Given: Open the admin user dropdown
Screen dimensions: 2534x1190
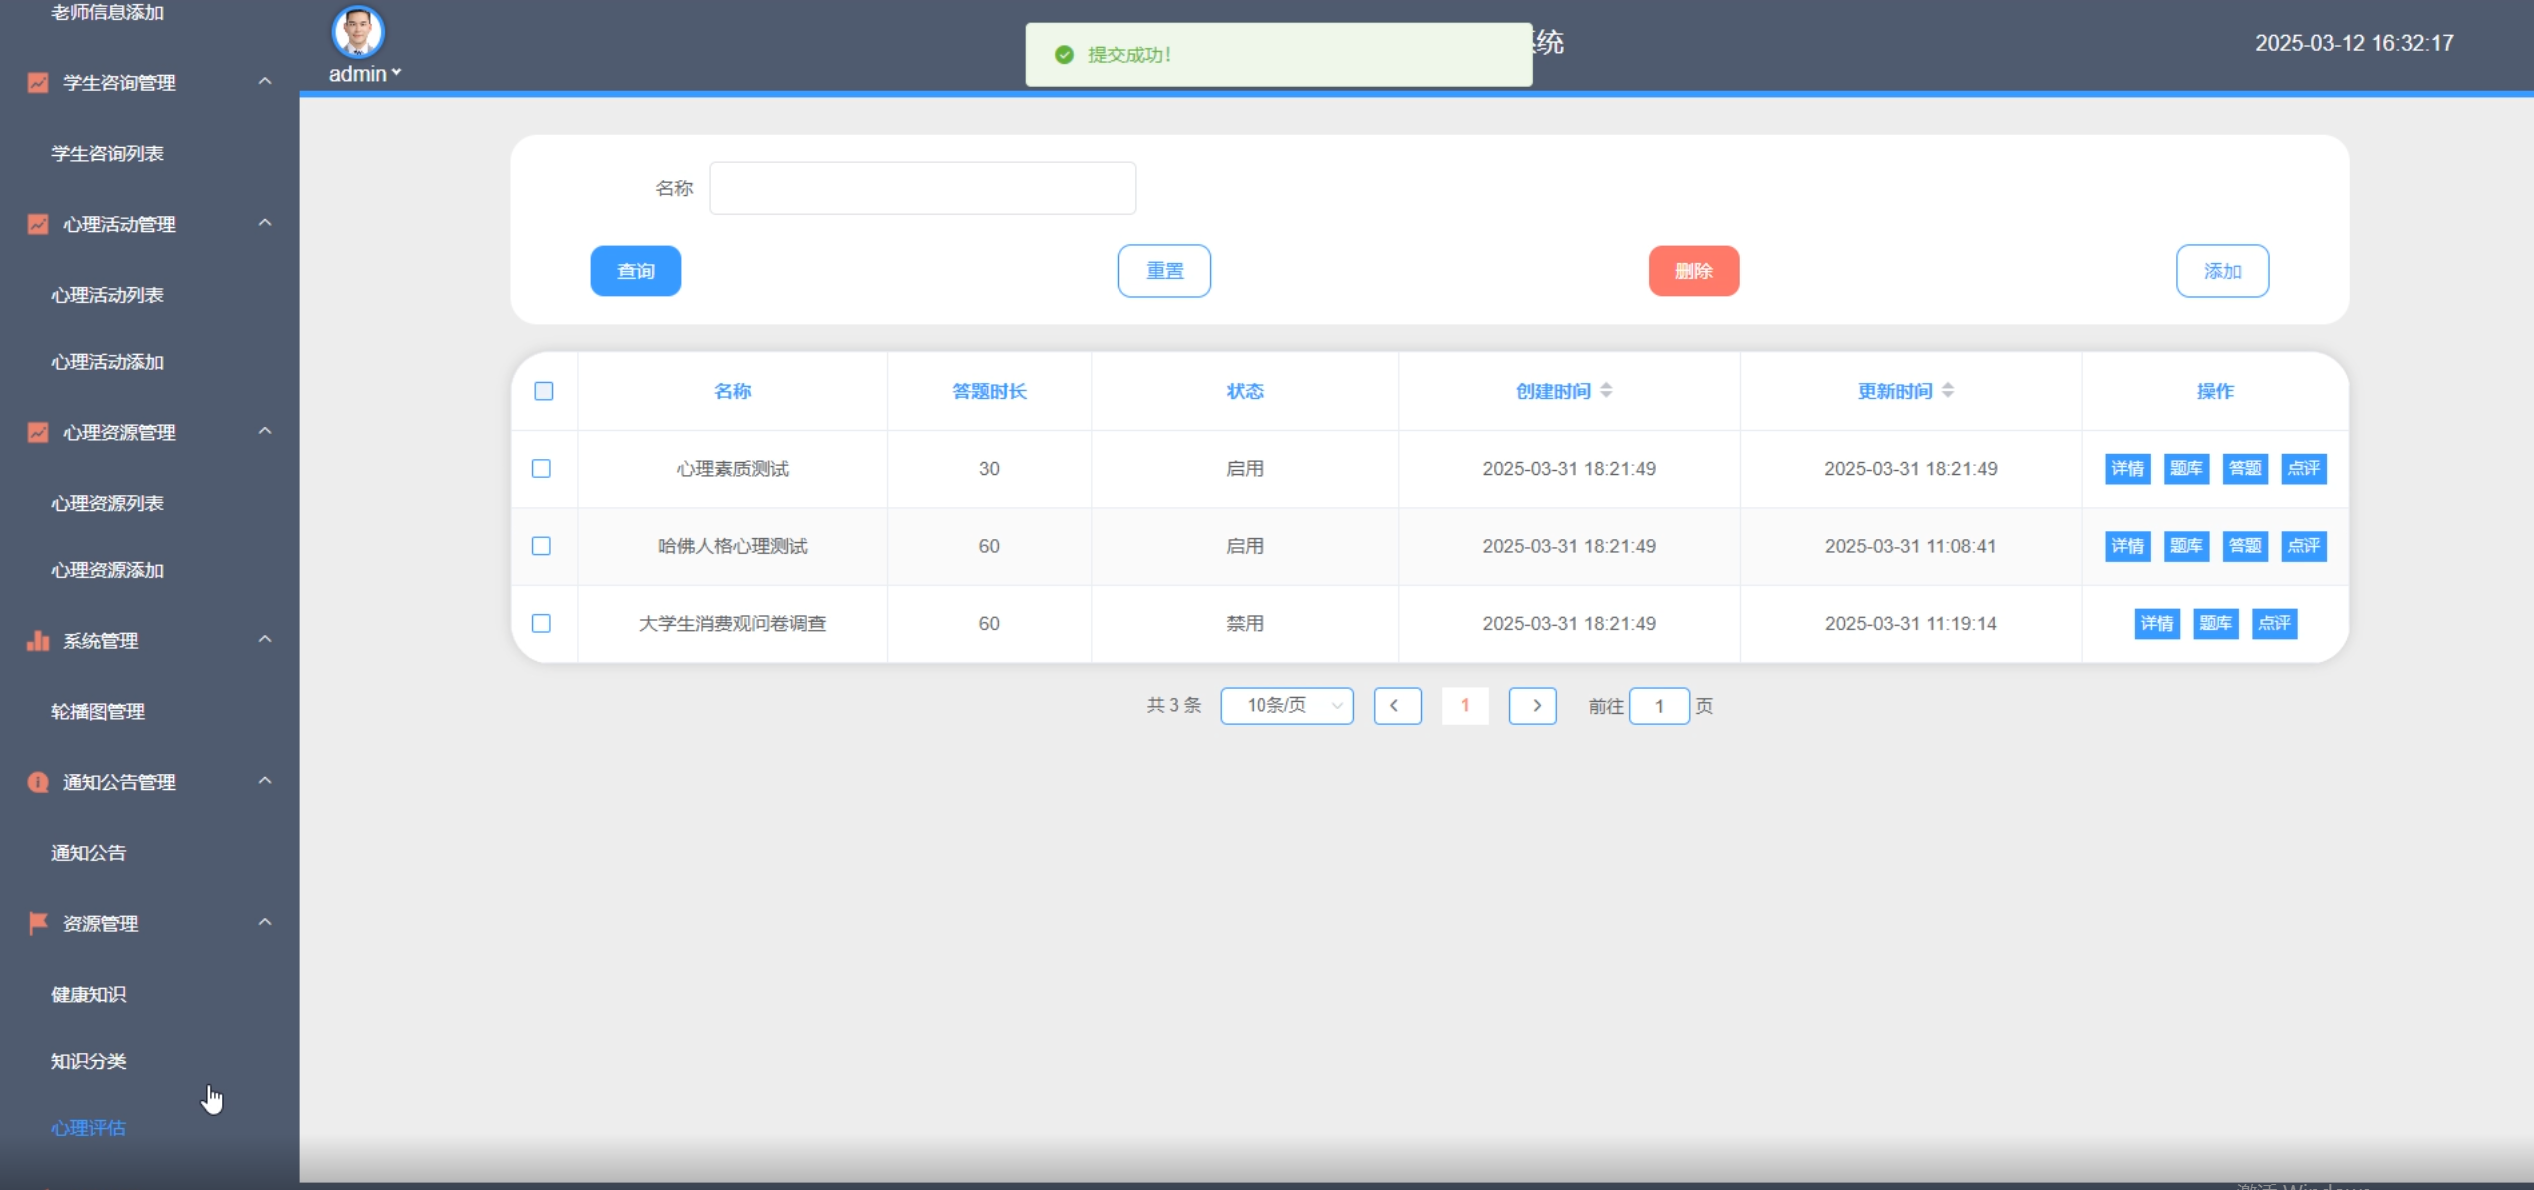Looking at the screenshot, I should [x=365, y=74].
